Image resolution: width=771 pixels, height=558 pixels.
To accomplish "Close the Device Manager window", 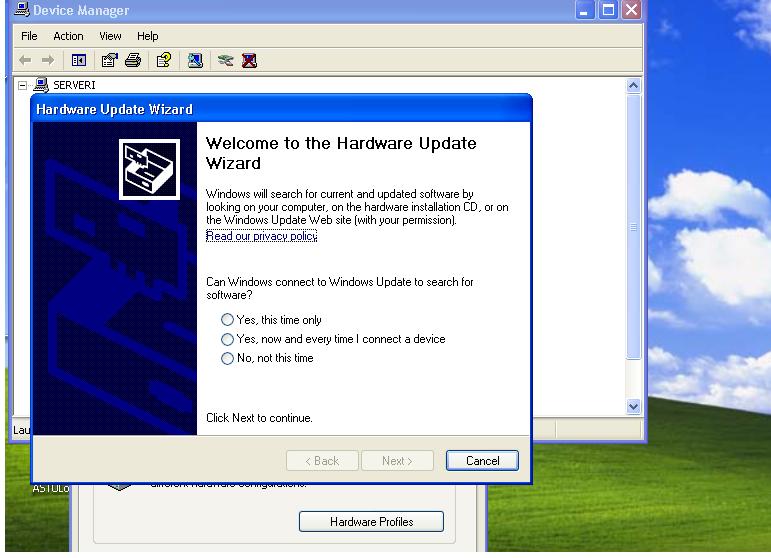I will coord(632,9).
